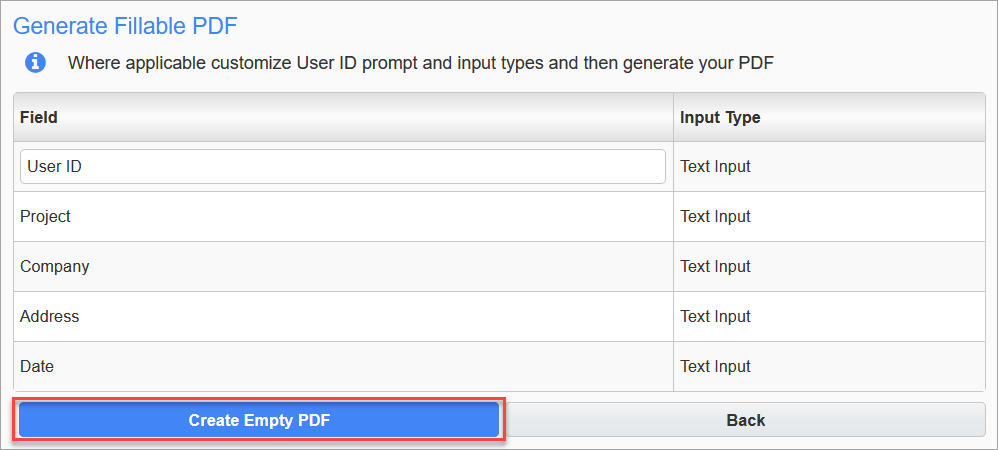Click Text Input type for Date
This screenshot has height=450, width=998.
click(x=715, y=367)
